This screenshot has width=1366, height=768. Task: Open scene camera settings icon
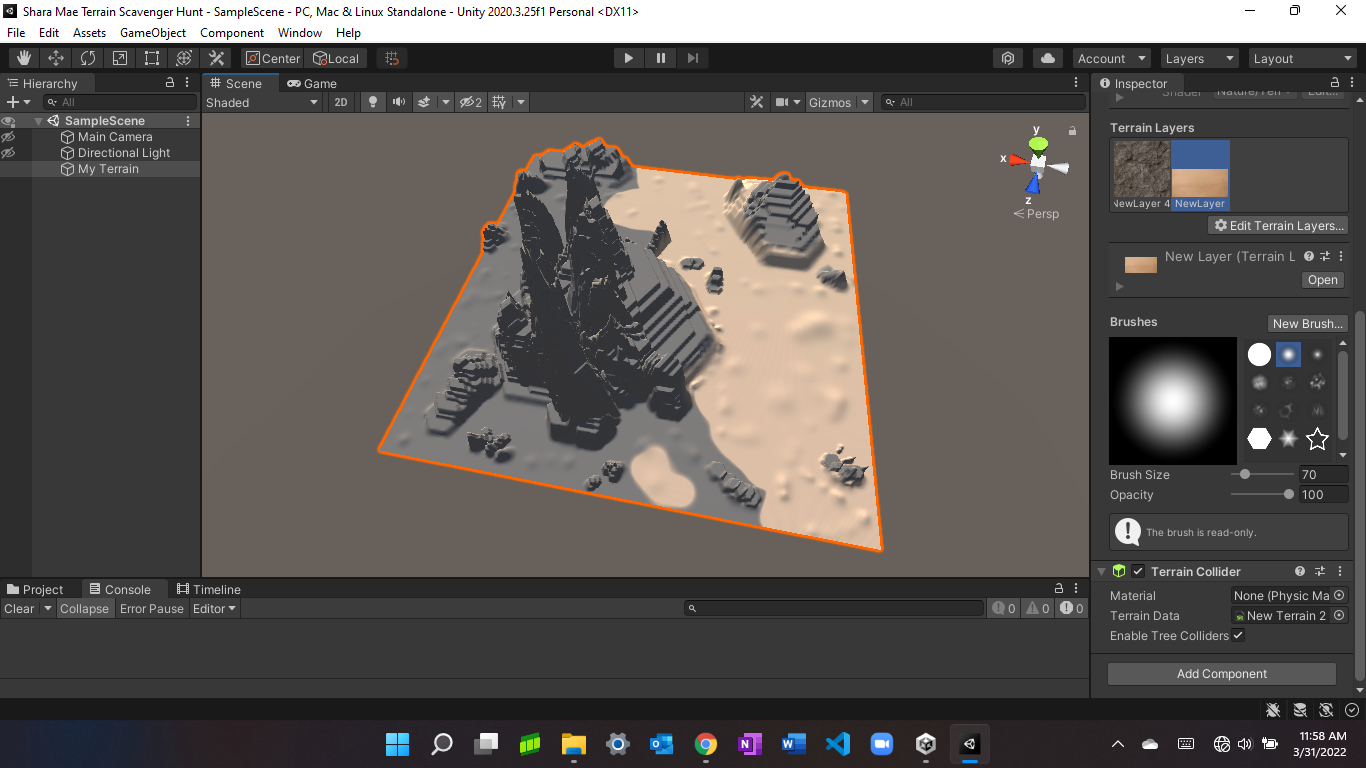(x=783, y=102)
